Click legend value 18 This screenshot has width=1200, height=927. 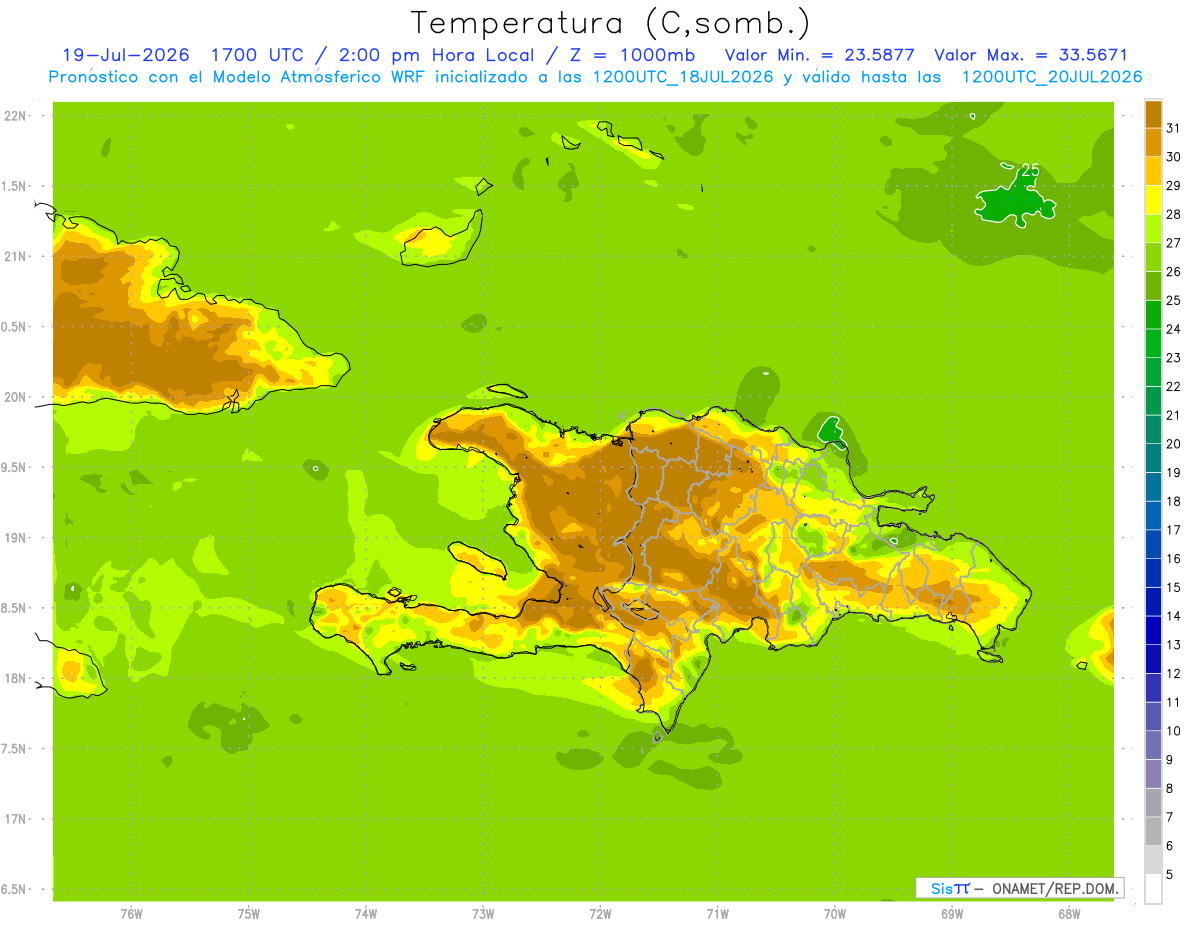click(x=1173, y=501)
